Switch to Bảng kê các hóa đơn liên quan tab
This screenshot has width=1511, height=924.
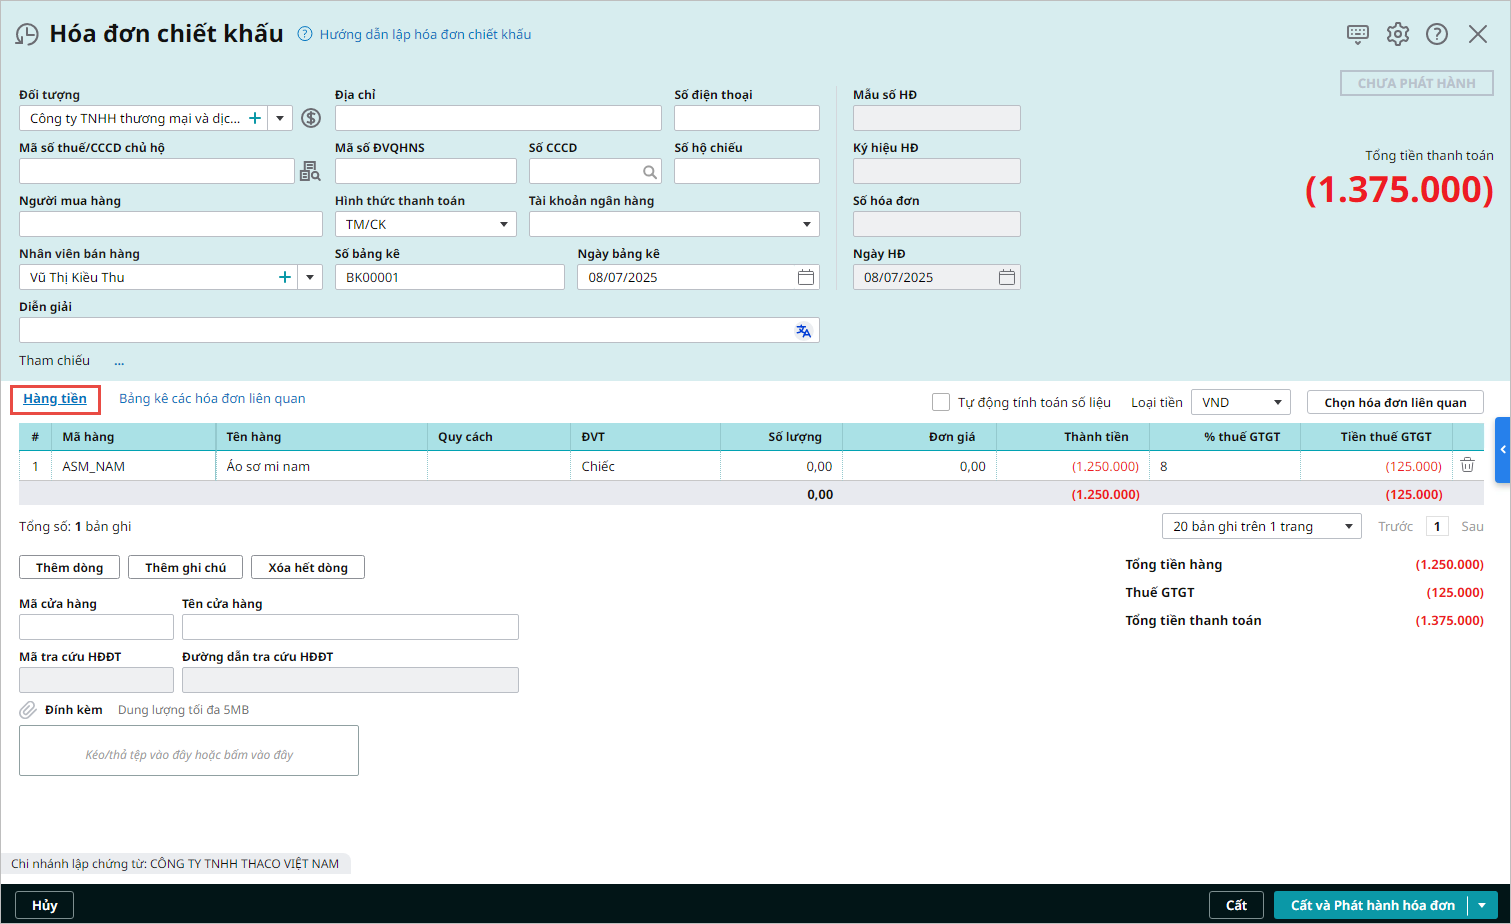[x=212, y=398]
